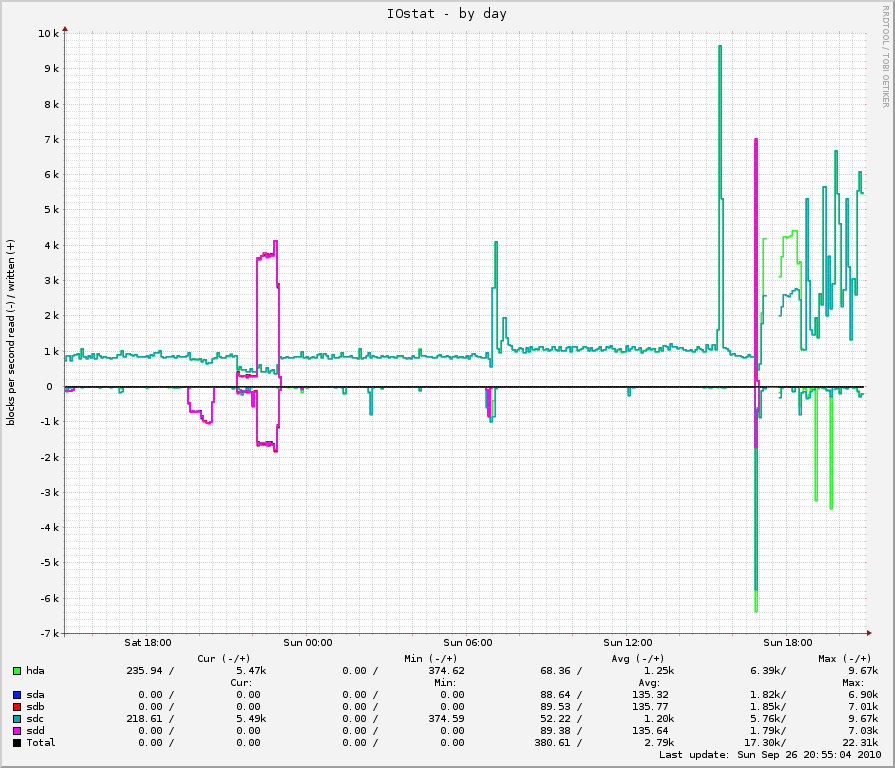Click the 'Last update' timestamp text

pyautogui.click(x=770, y=755)
